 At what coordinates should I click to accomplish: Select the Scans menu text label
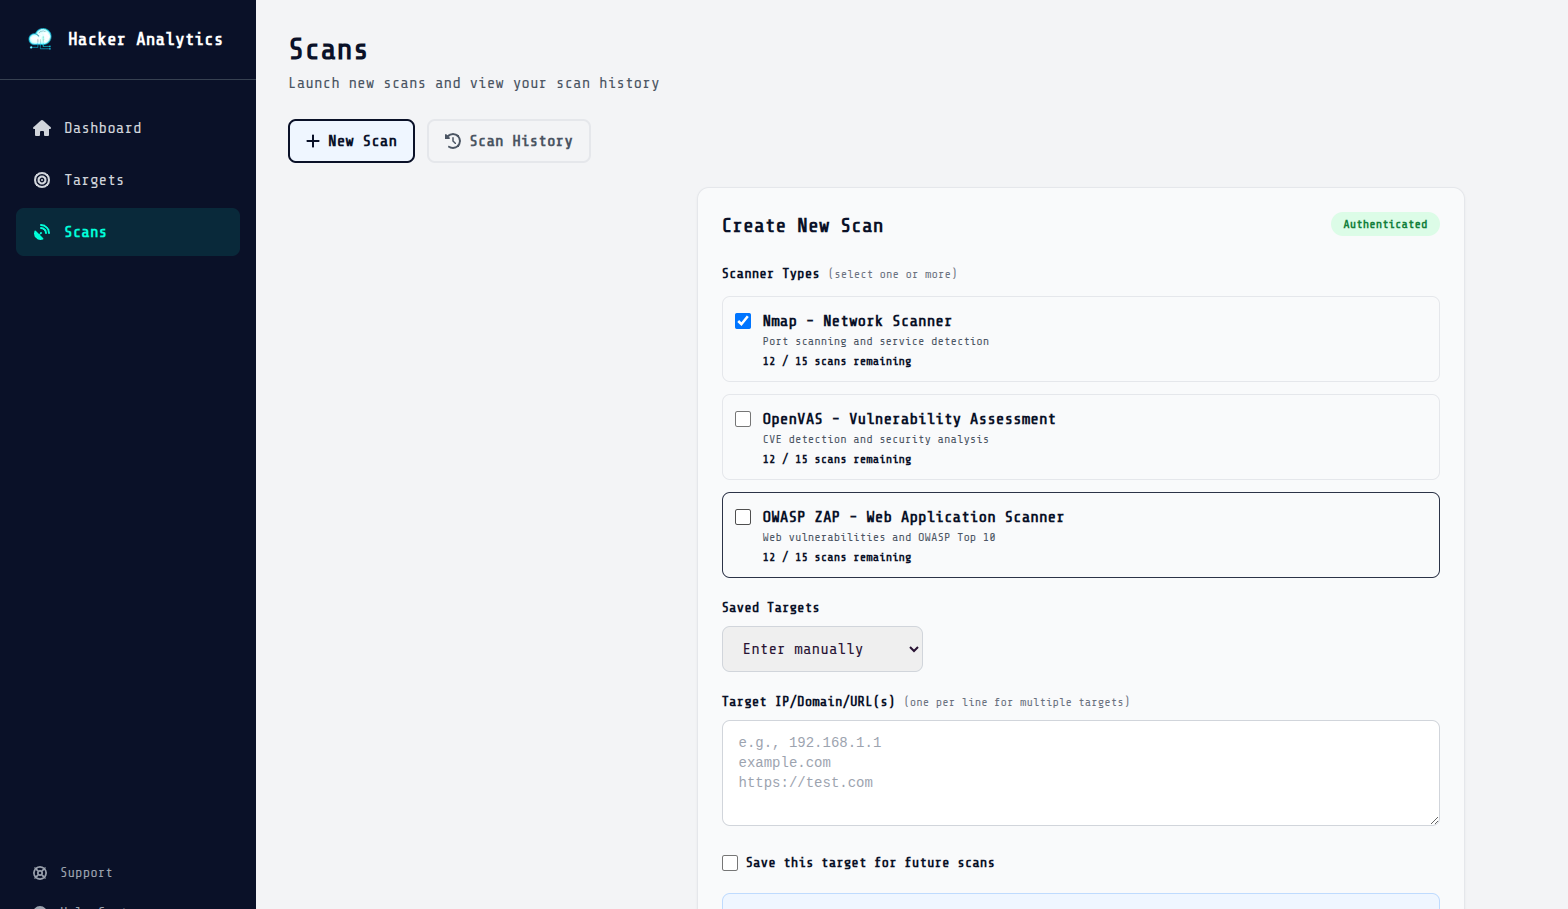tap(85, 232)
